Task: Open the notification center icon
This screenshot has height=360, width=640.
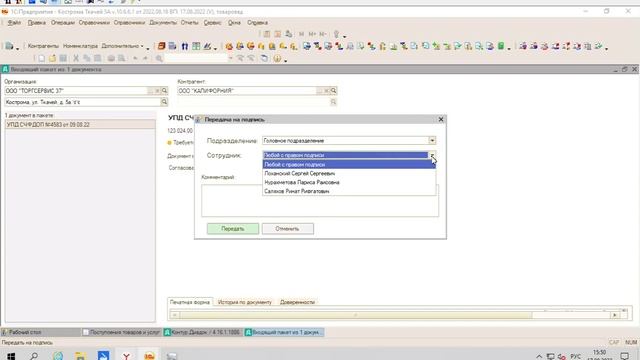Action: (x=624, y=356)
